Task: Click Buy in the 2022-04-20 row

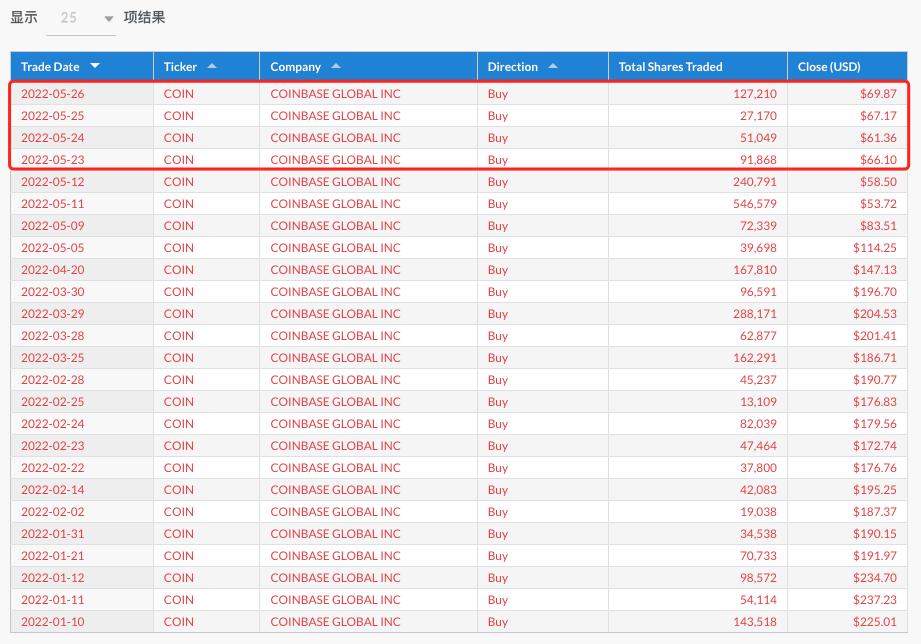Action: [x=498, y=270]
